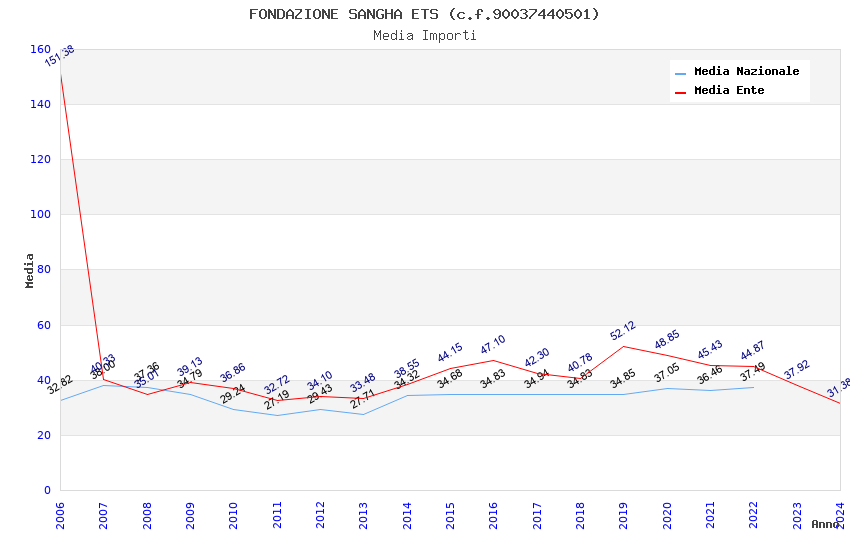Click the 40.78 data label
Image resolution: width=850 pixels, height=550 pixels.
[579, 363]
